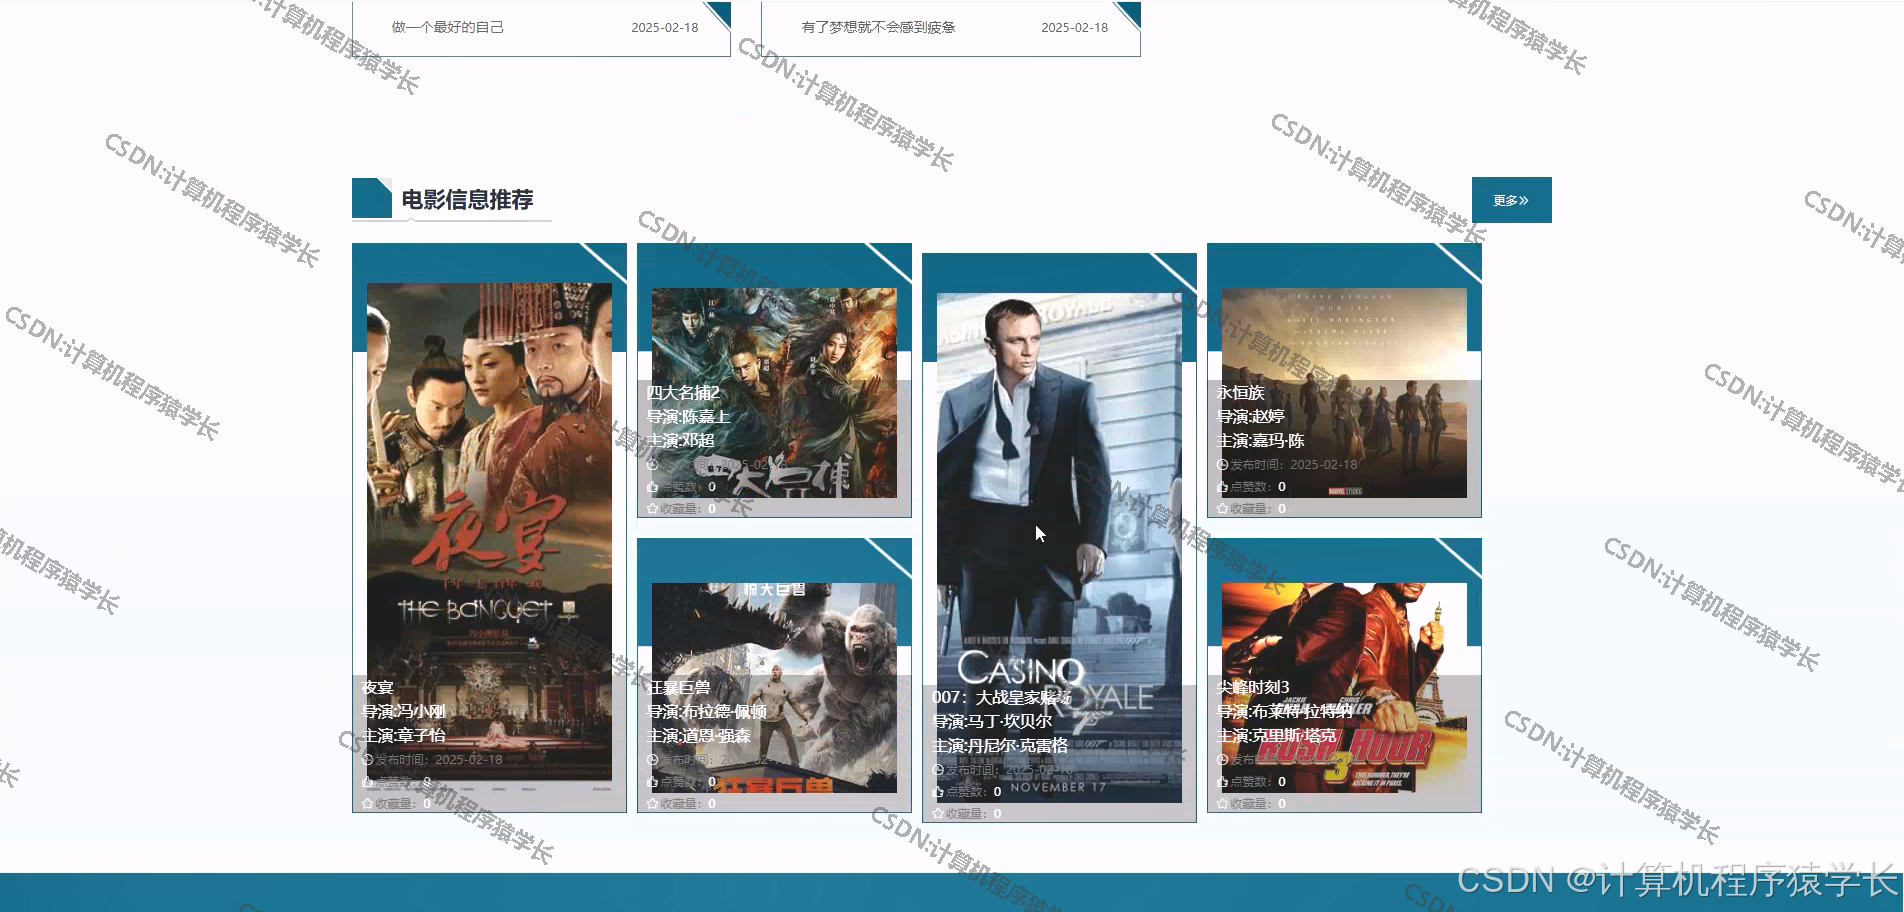Click the clock icon on 永恒族 card

[1222, 465]
